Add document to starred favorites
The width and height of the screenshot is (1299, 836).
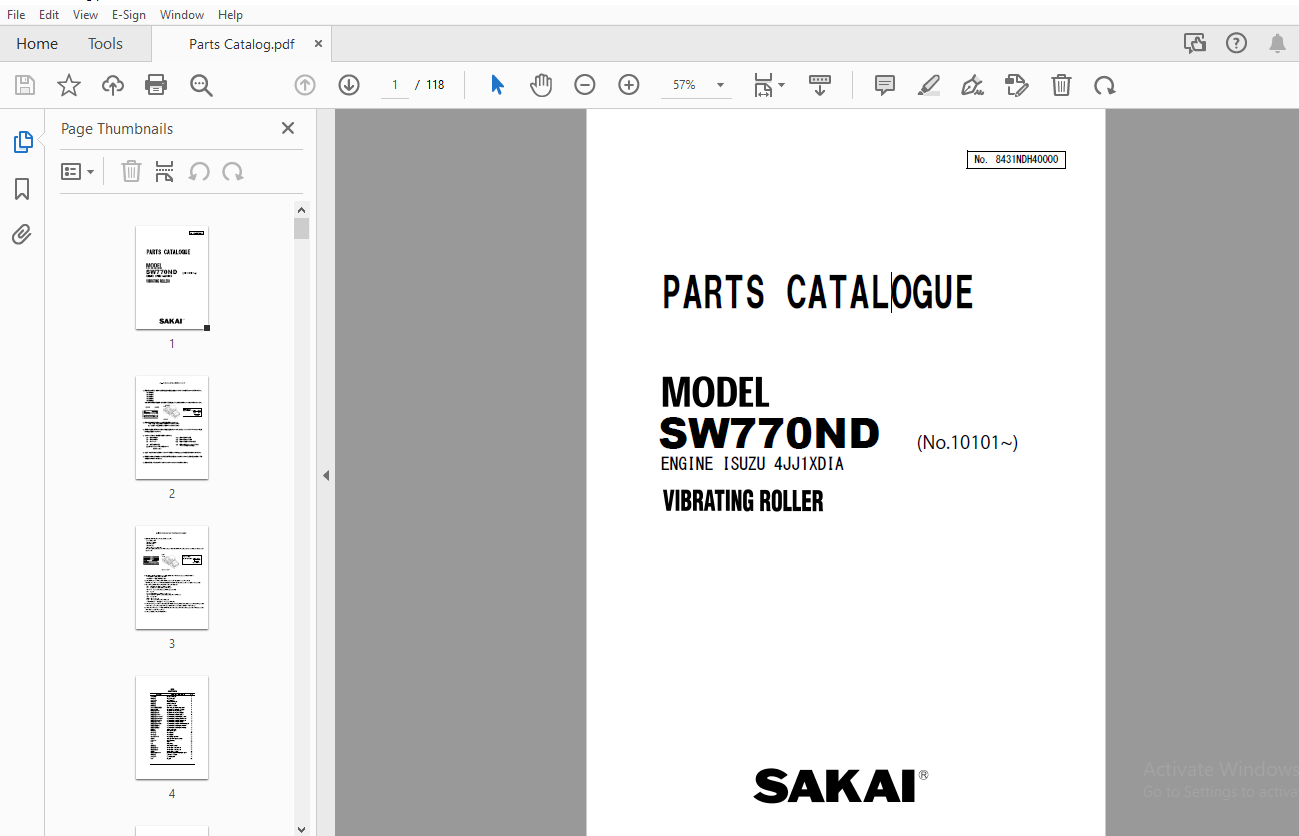69,85
